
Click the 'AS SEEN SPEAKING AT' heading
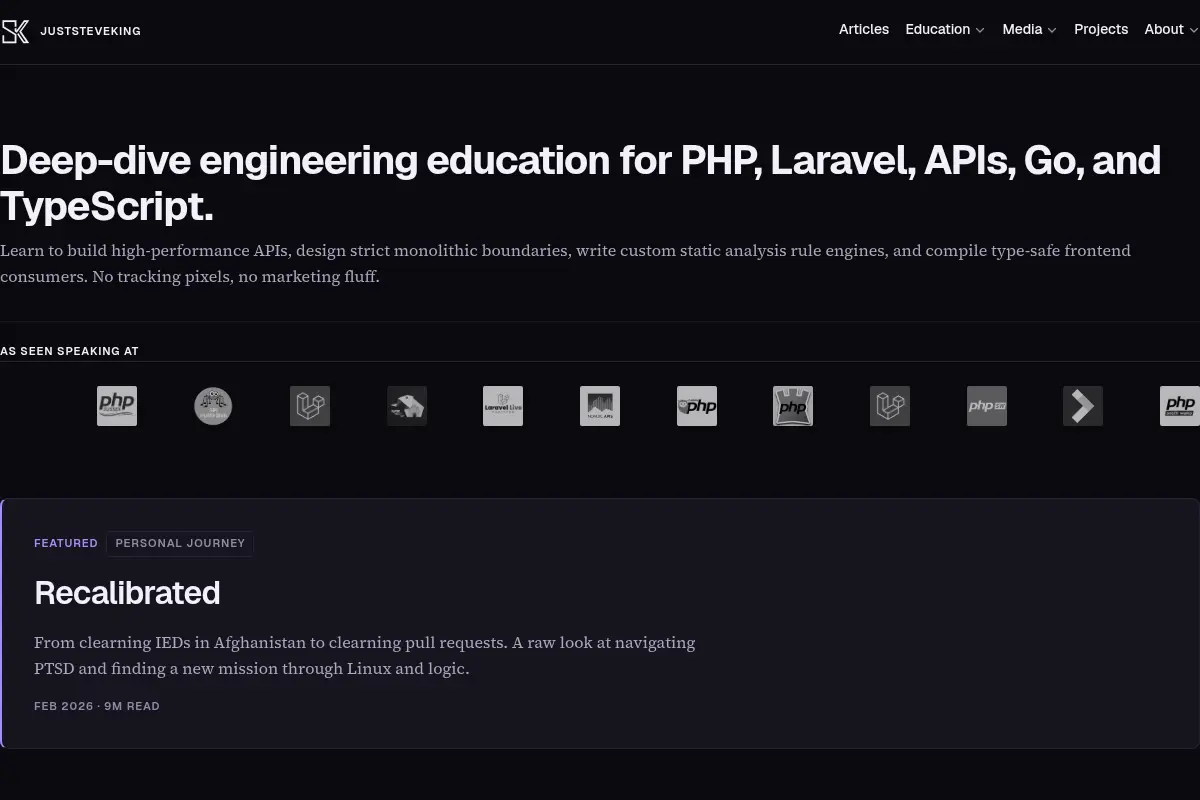click(69, 351)
